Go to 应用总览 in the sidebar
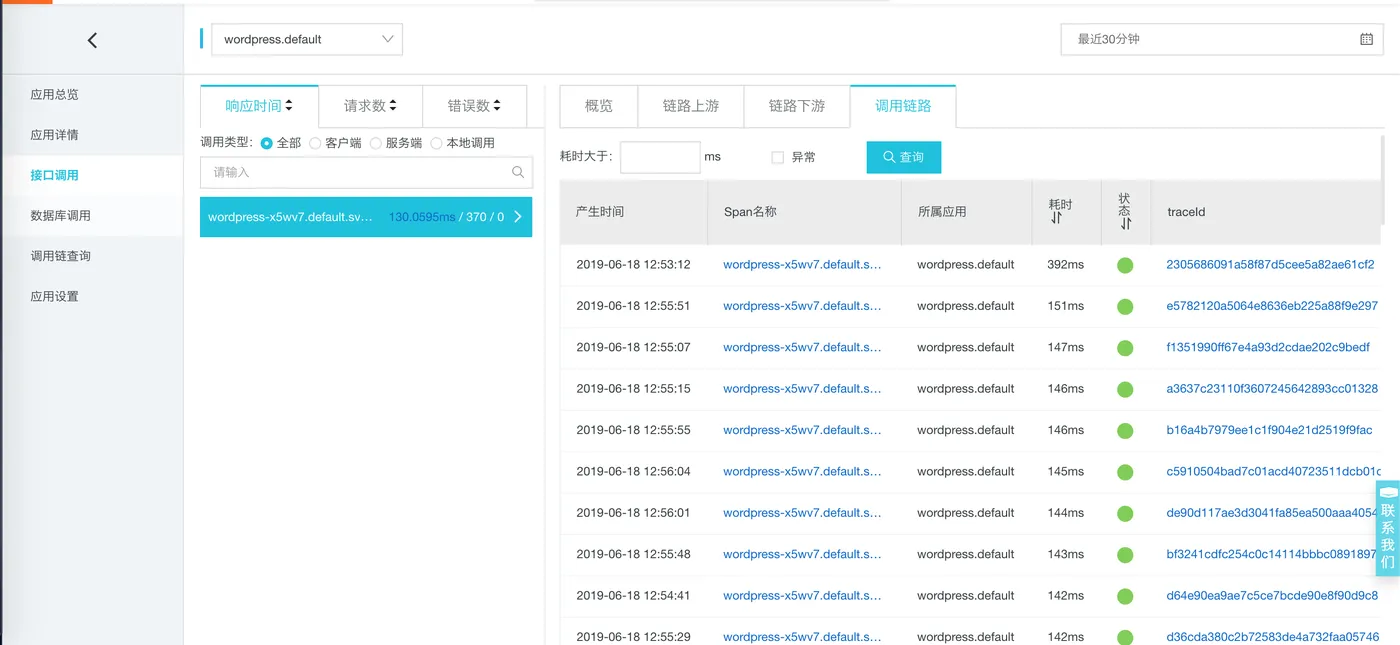 point(55,94)
